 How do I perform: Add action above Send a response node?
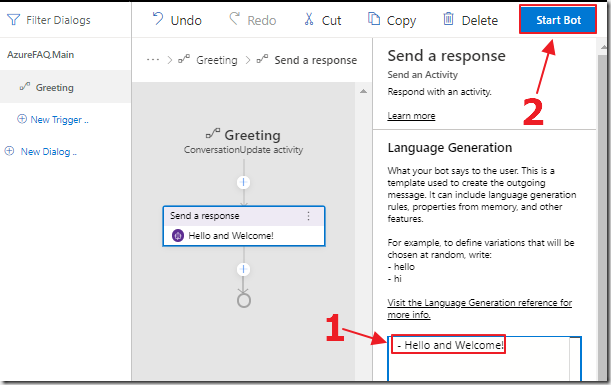click(244, 182)
